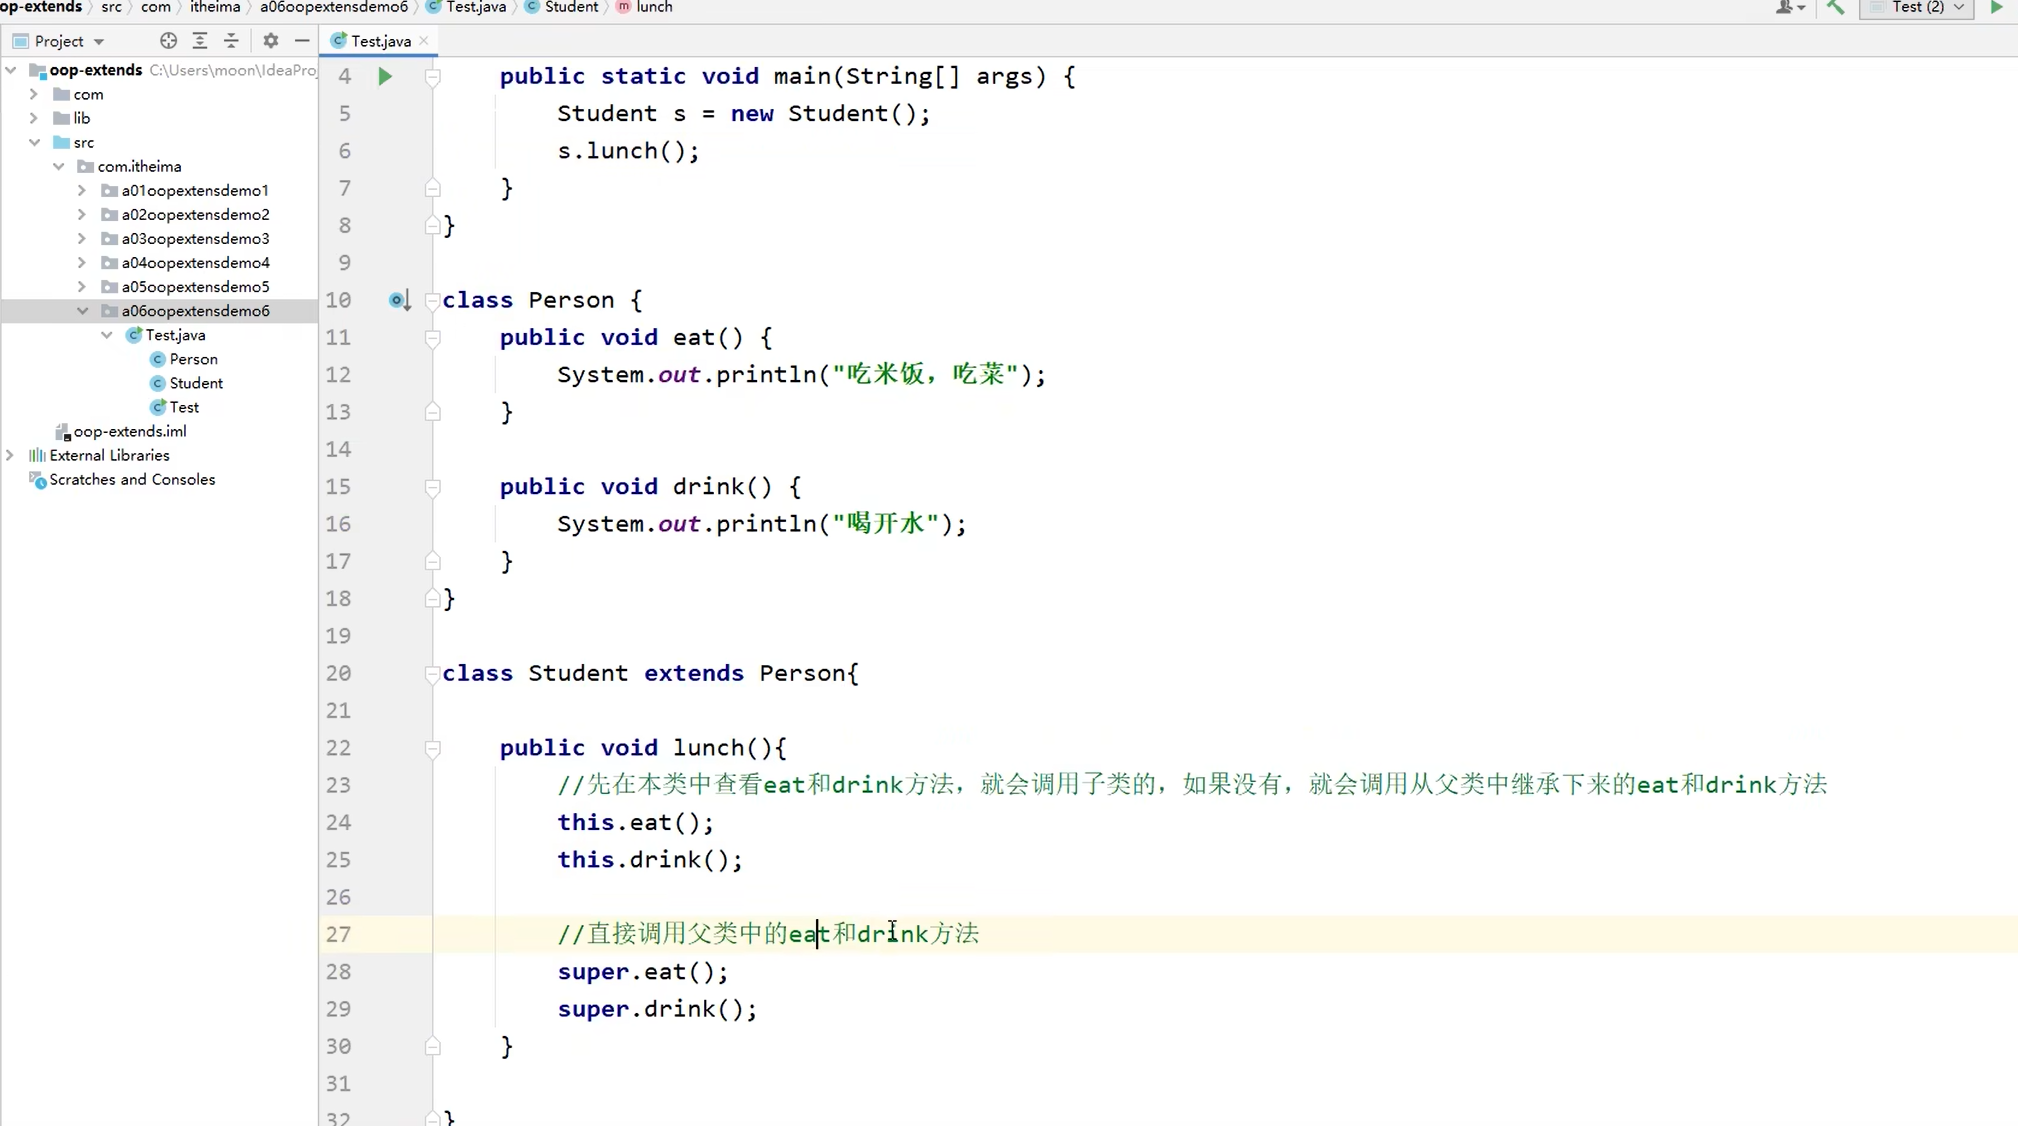Click the gutter run arrow beside main
This screenshot has width=2018, height=1126.
(x=385, y=76)
